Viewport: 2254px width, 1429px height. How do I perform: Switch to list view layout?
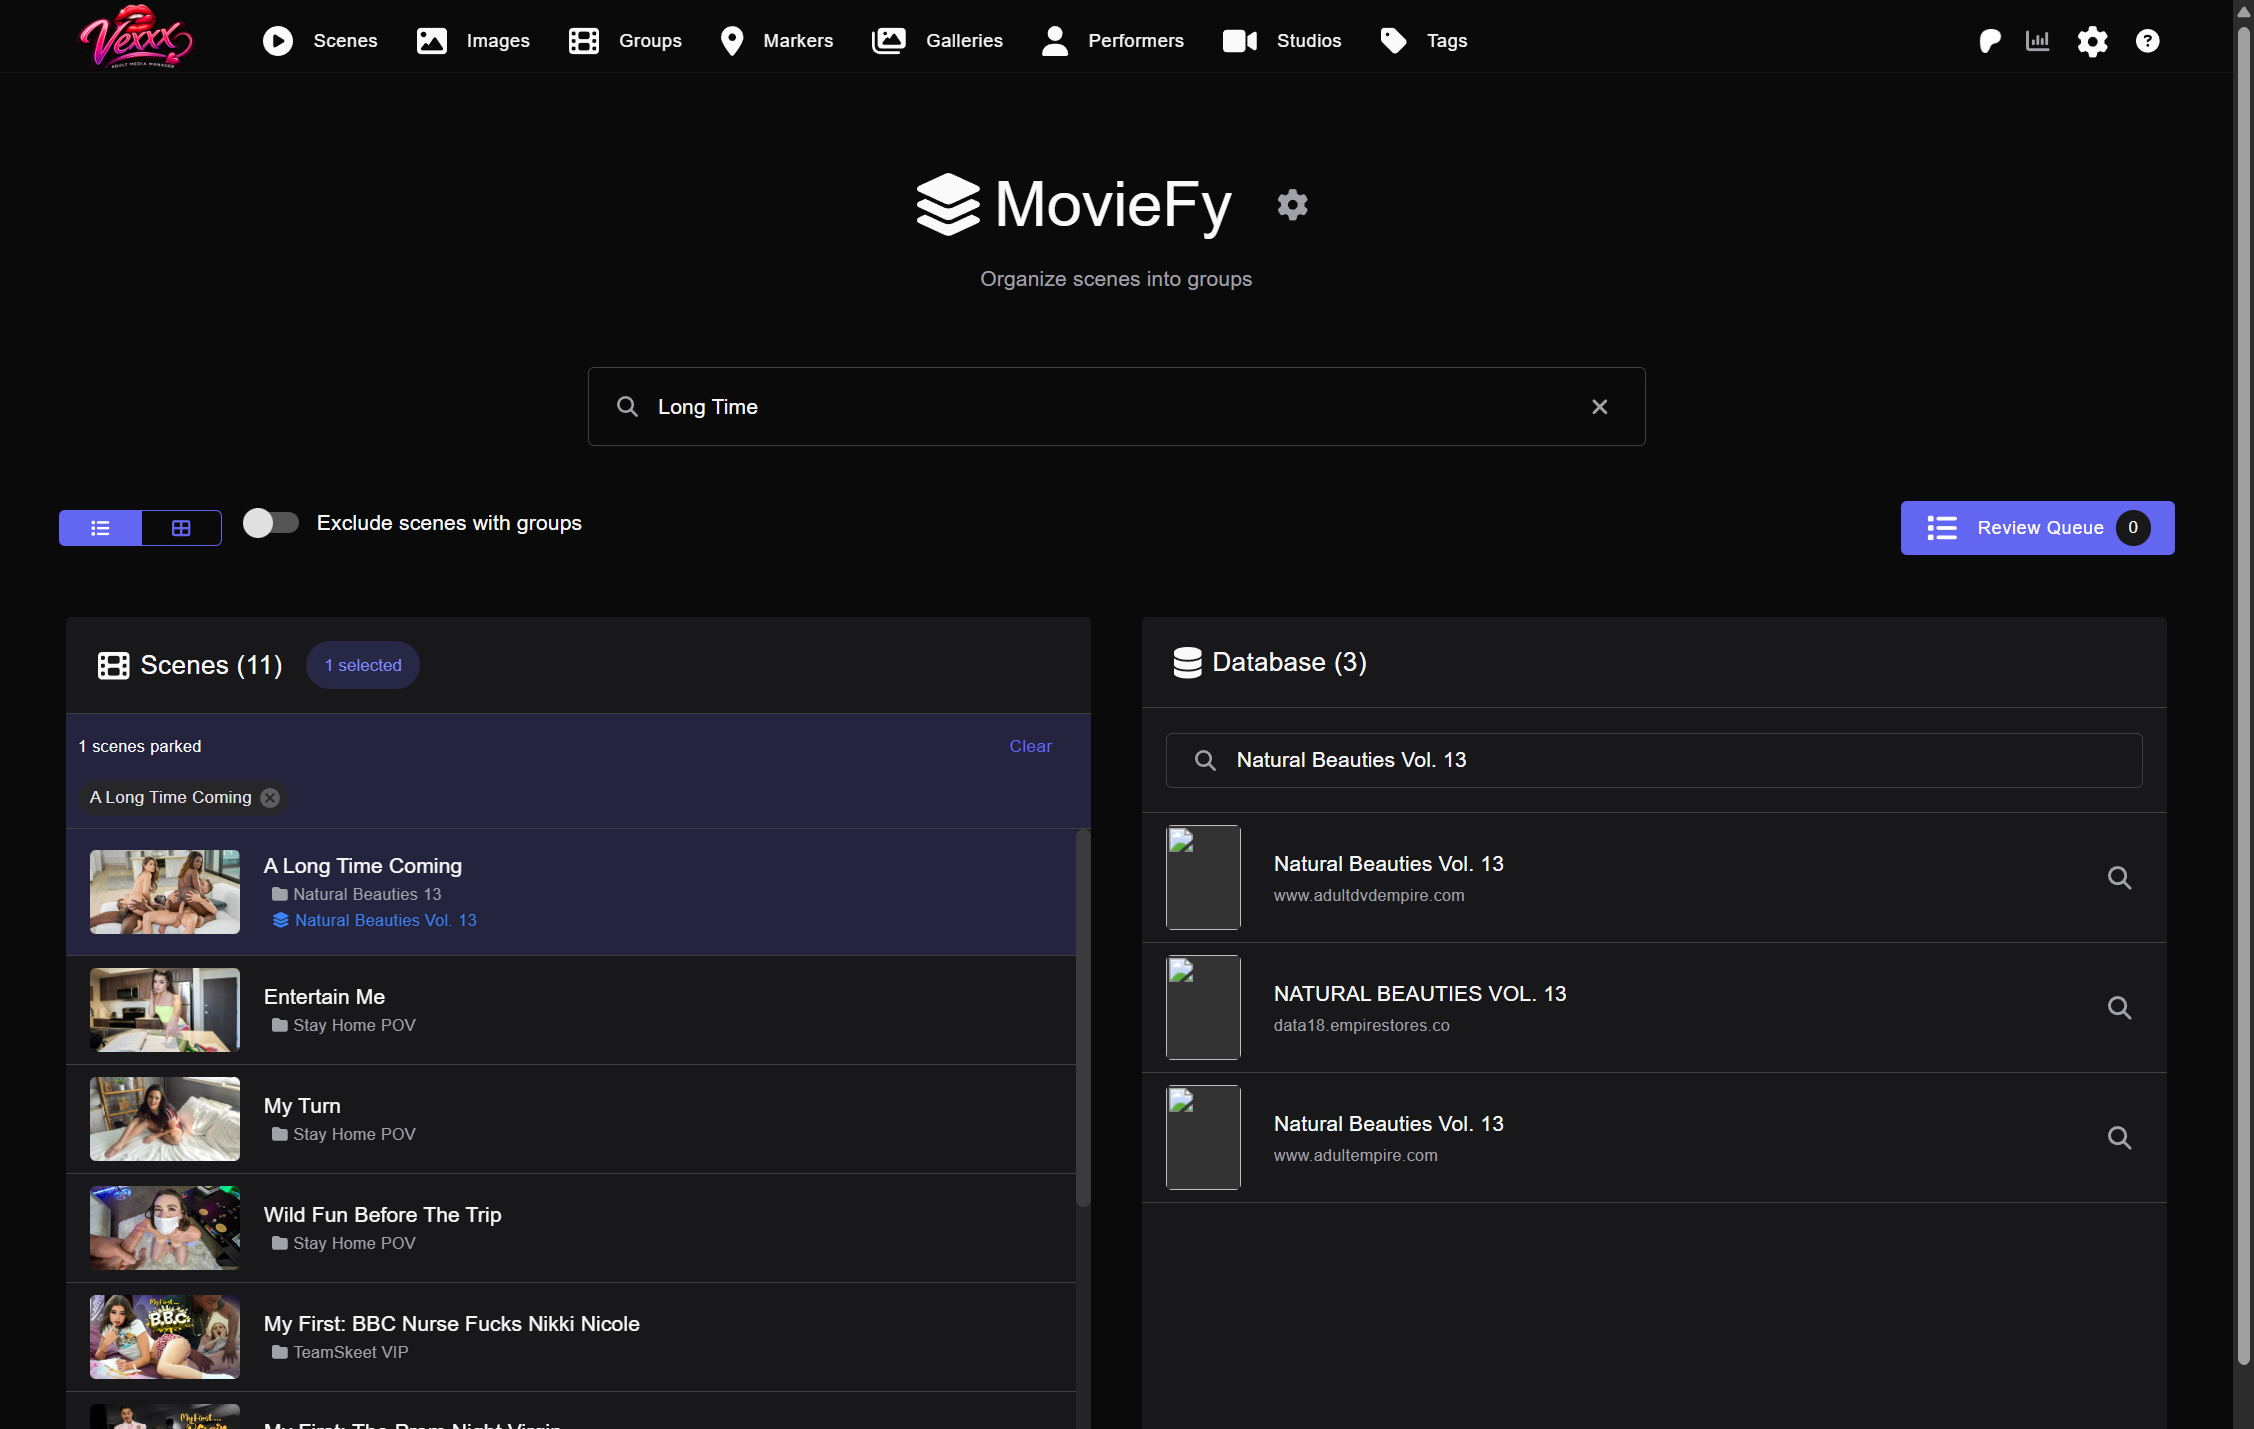pos(100,528)
